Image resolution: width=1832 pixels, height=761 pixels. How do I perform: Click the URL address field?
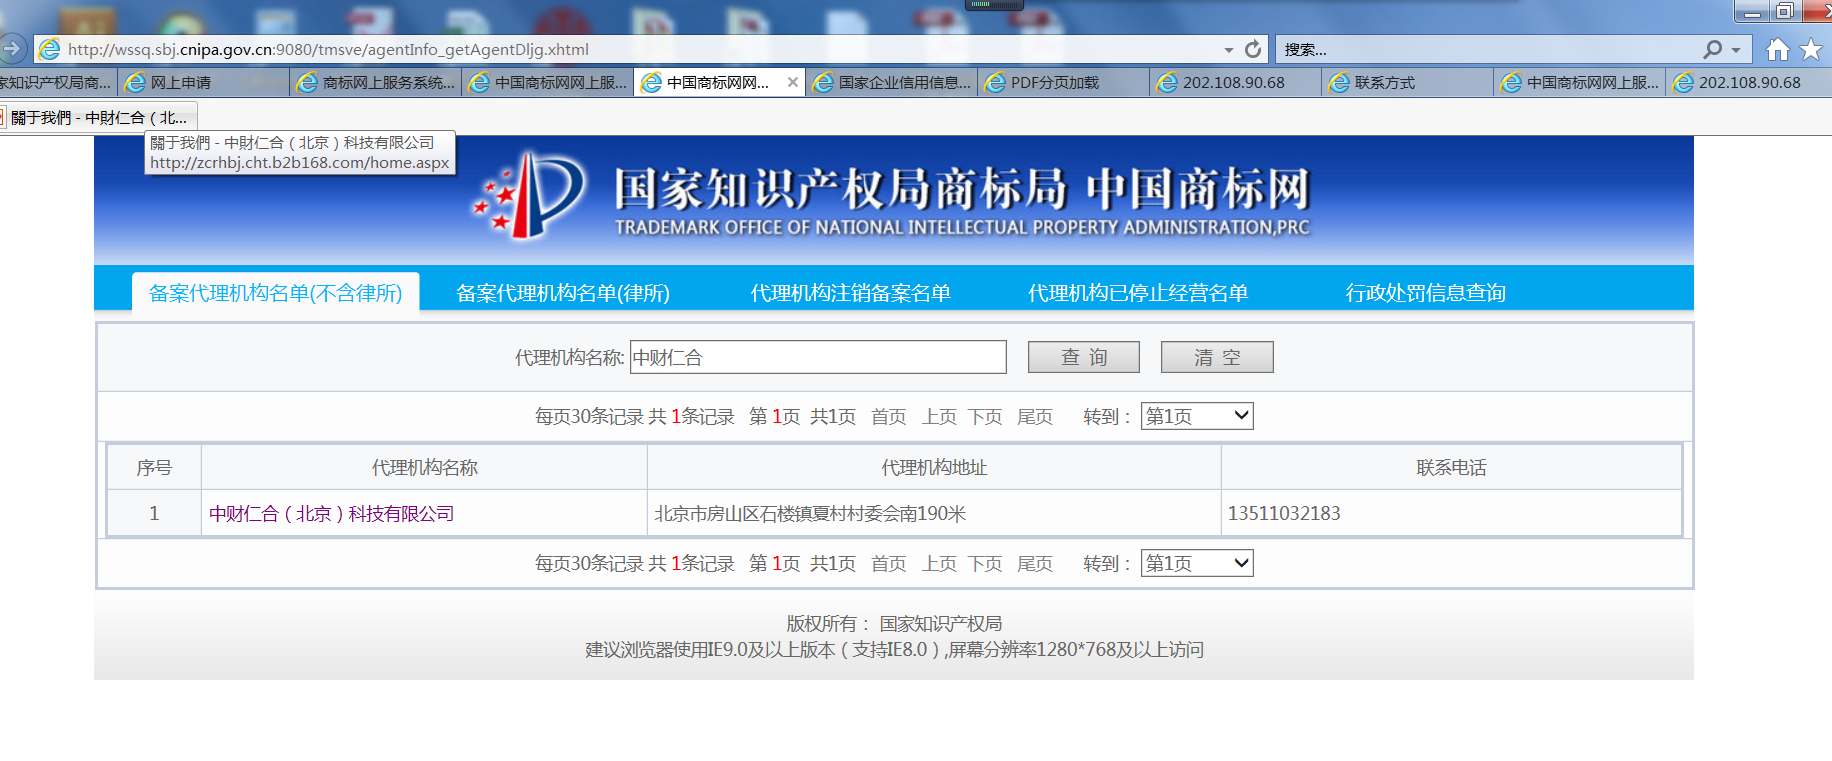[x=640, y=49]
